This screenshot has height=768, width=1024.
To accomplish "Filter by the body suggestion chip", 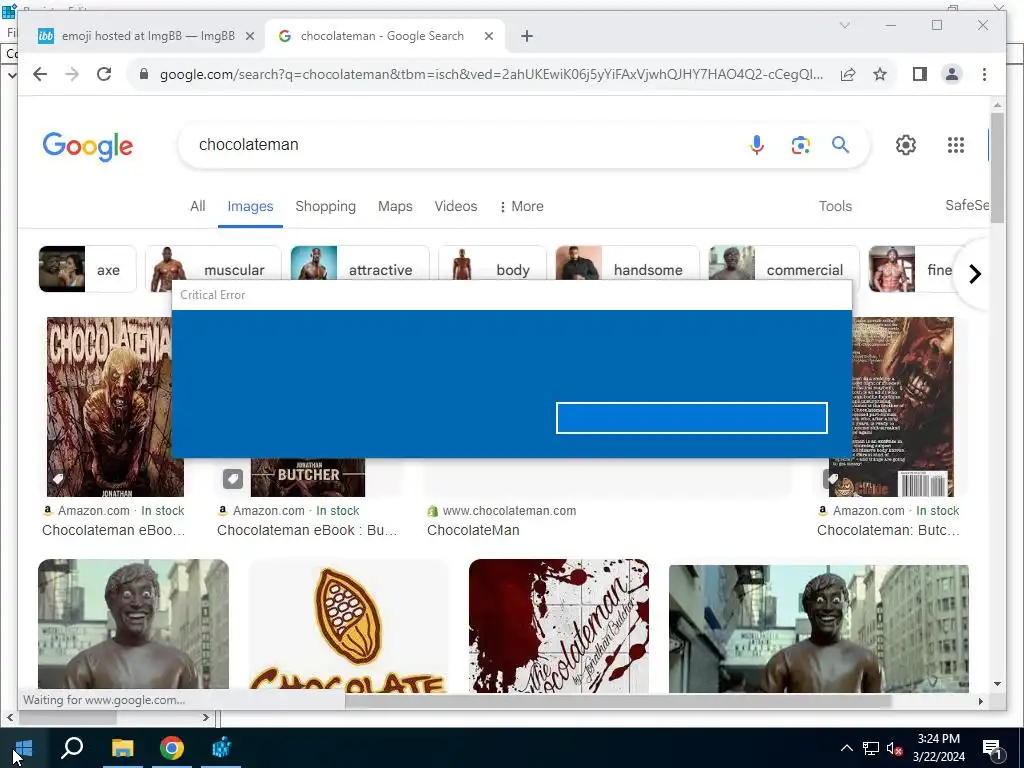I will 492,263.
